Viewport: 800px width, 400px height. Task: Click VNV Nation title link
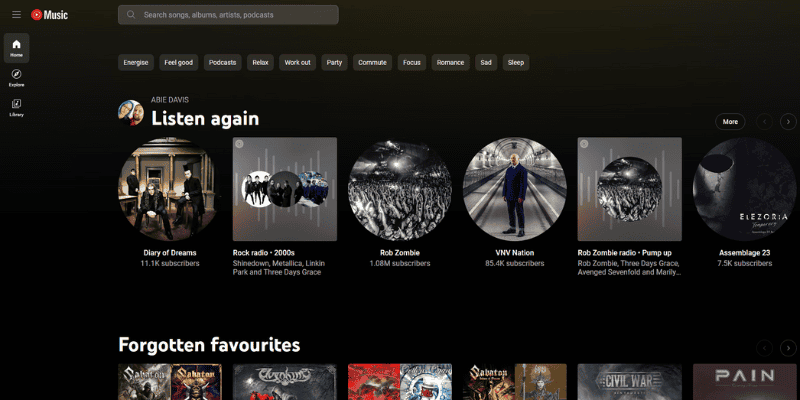tap(515, 253)
